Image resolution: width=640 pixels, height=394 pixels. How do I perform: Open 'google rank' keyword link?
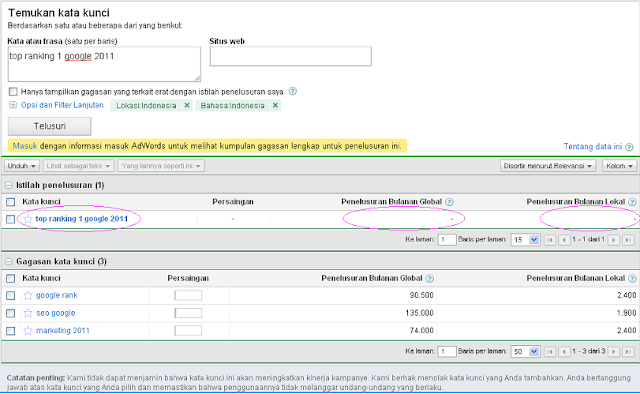pyautogui.click(x=57, y=295)
